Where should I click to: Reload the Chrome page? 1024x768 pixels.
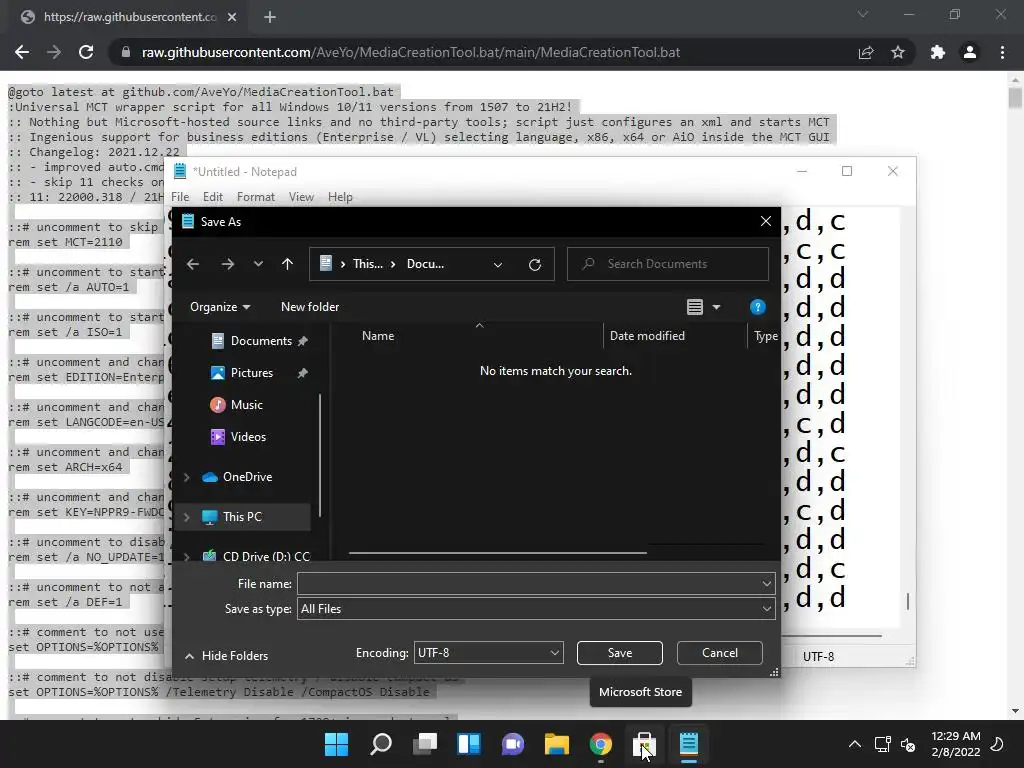(x=86, y=52)
